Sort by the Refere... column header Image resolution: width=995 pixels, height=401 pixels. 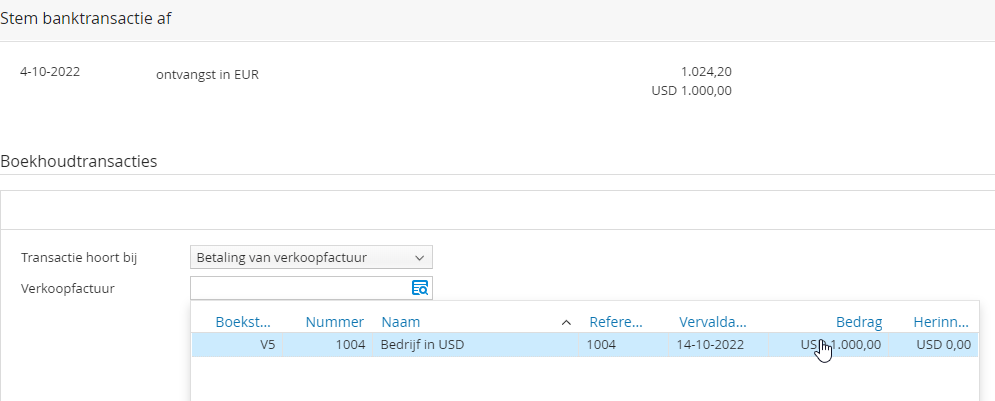coord(615,322)
